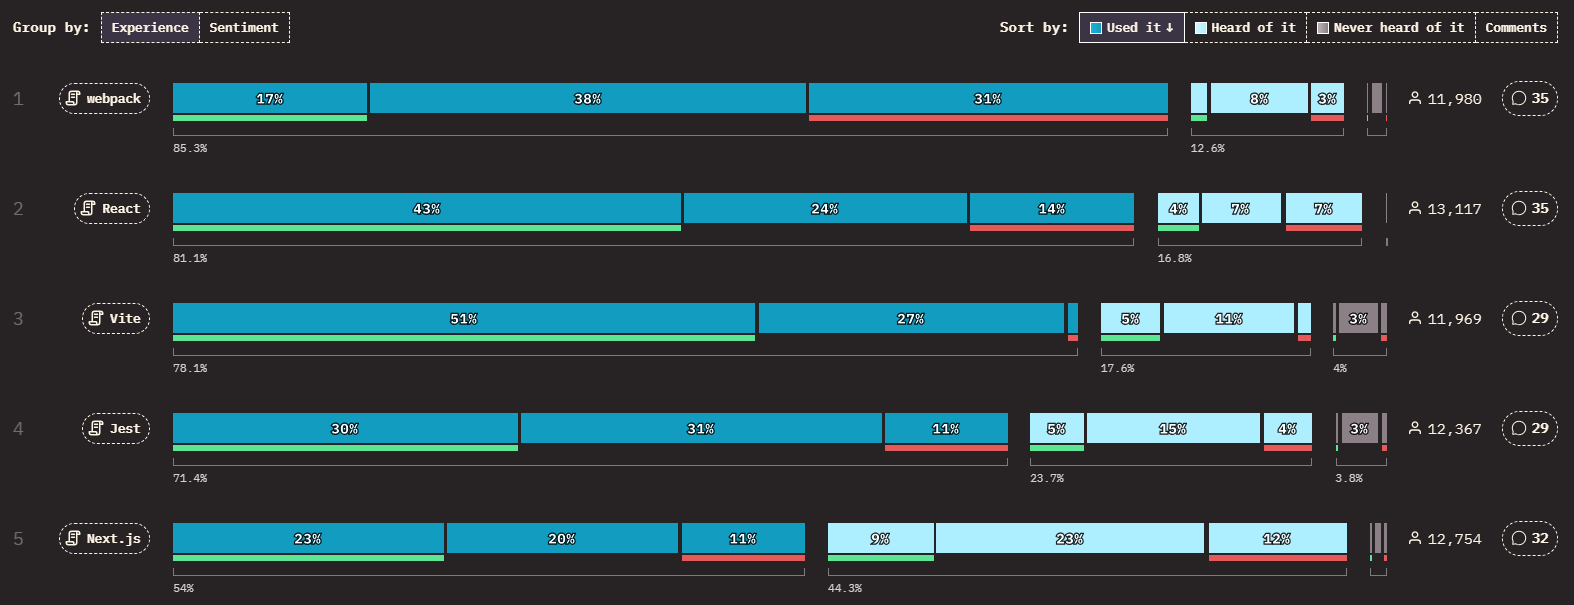This screenshot has width=1574, height=605.
Task: Select Next.js's 20% bar segment
Action: click(x=562, y=538)
